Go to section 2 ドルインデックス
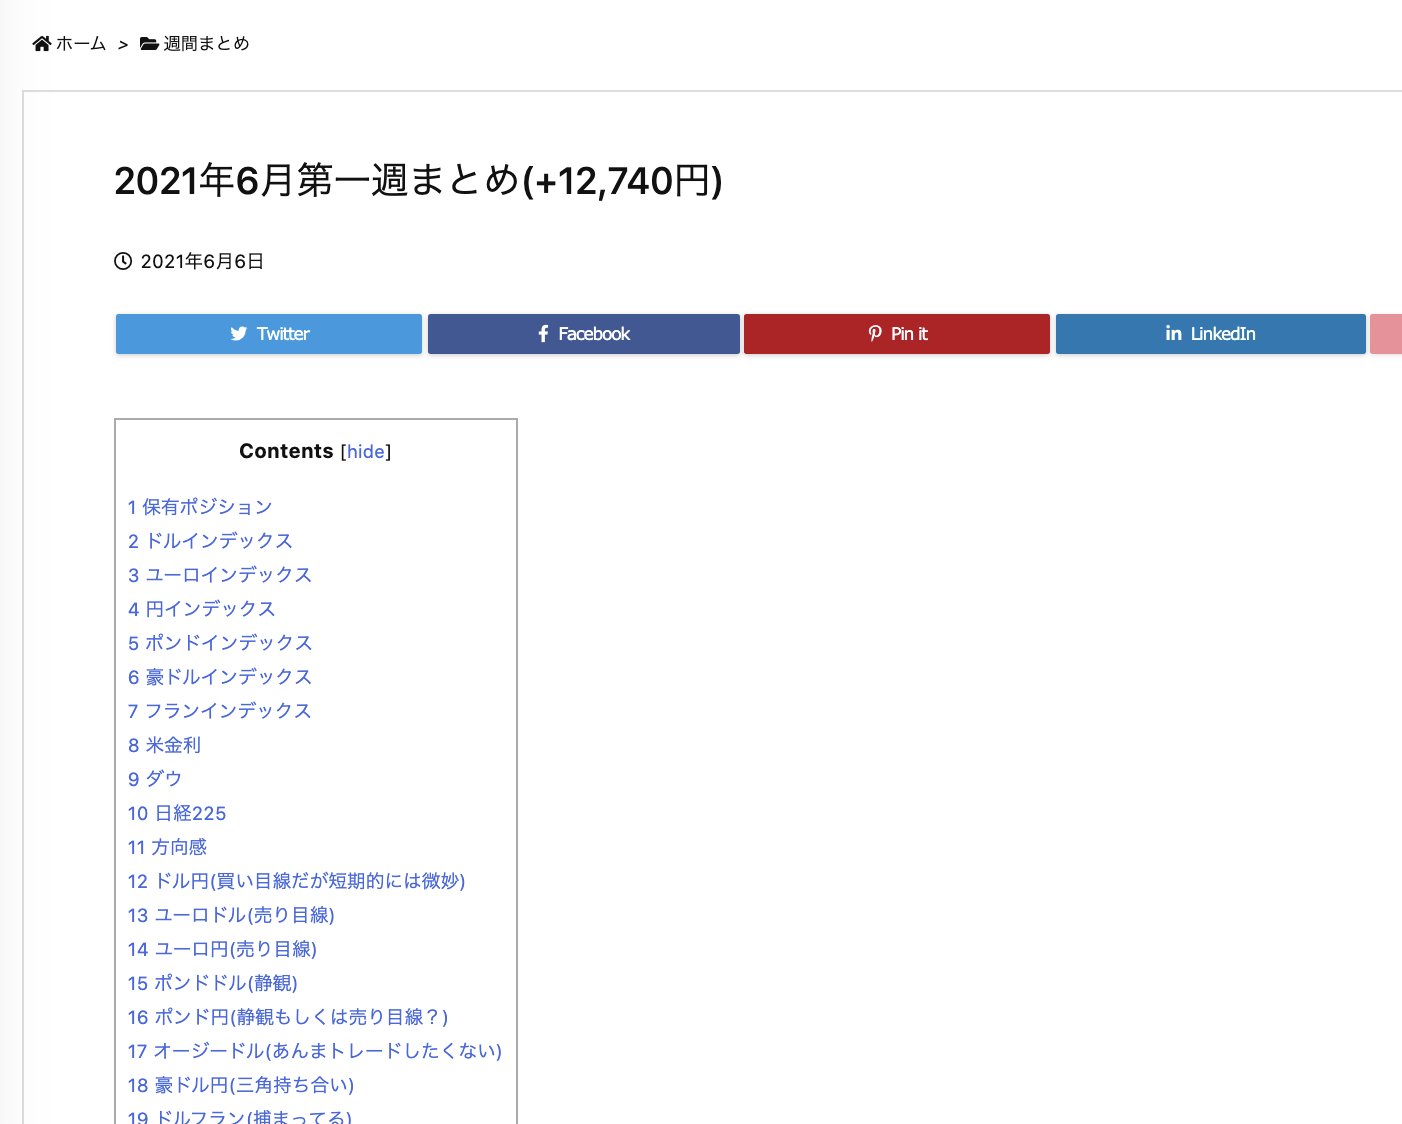The height and width of the screenshot is (1124, 1402). 210,541
